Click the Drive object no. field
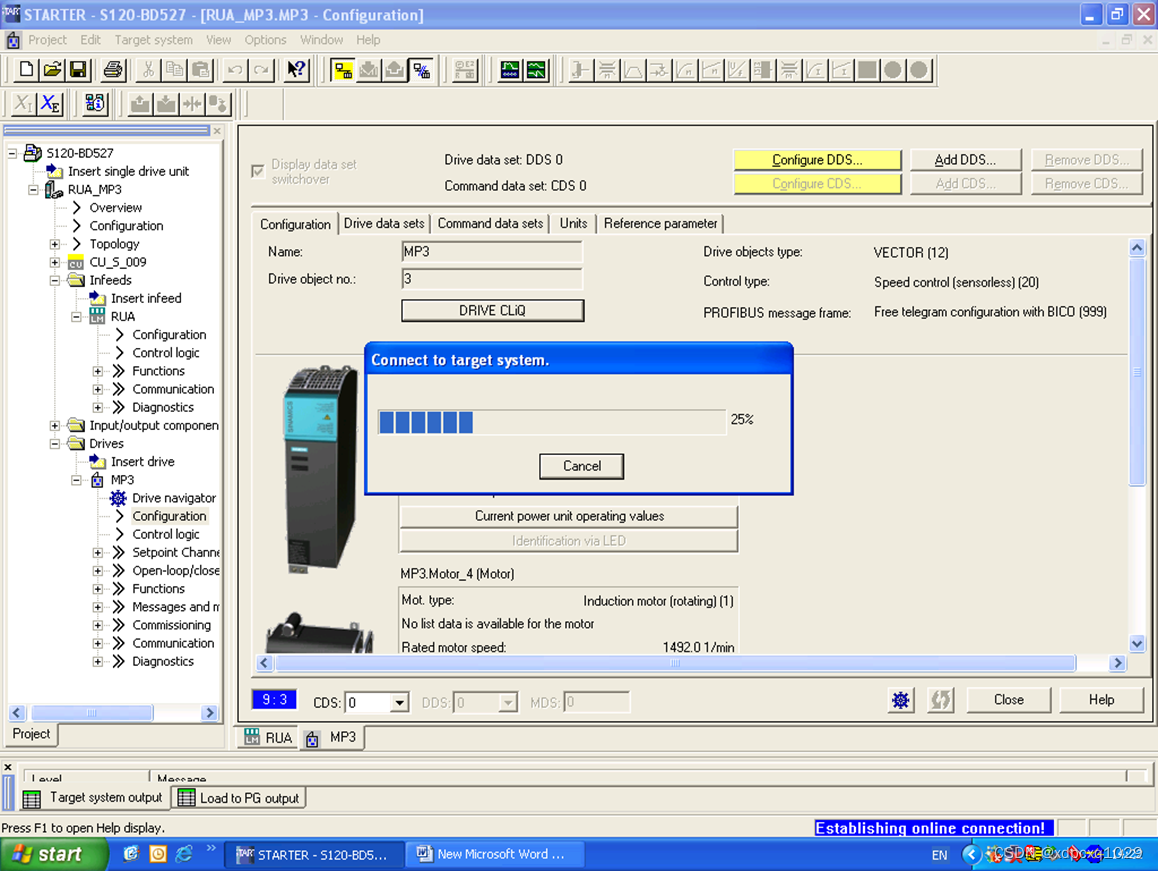Screen dimensions: 1158x871 click(492, 279)
